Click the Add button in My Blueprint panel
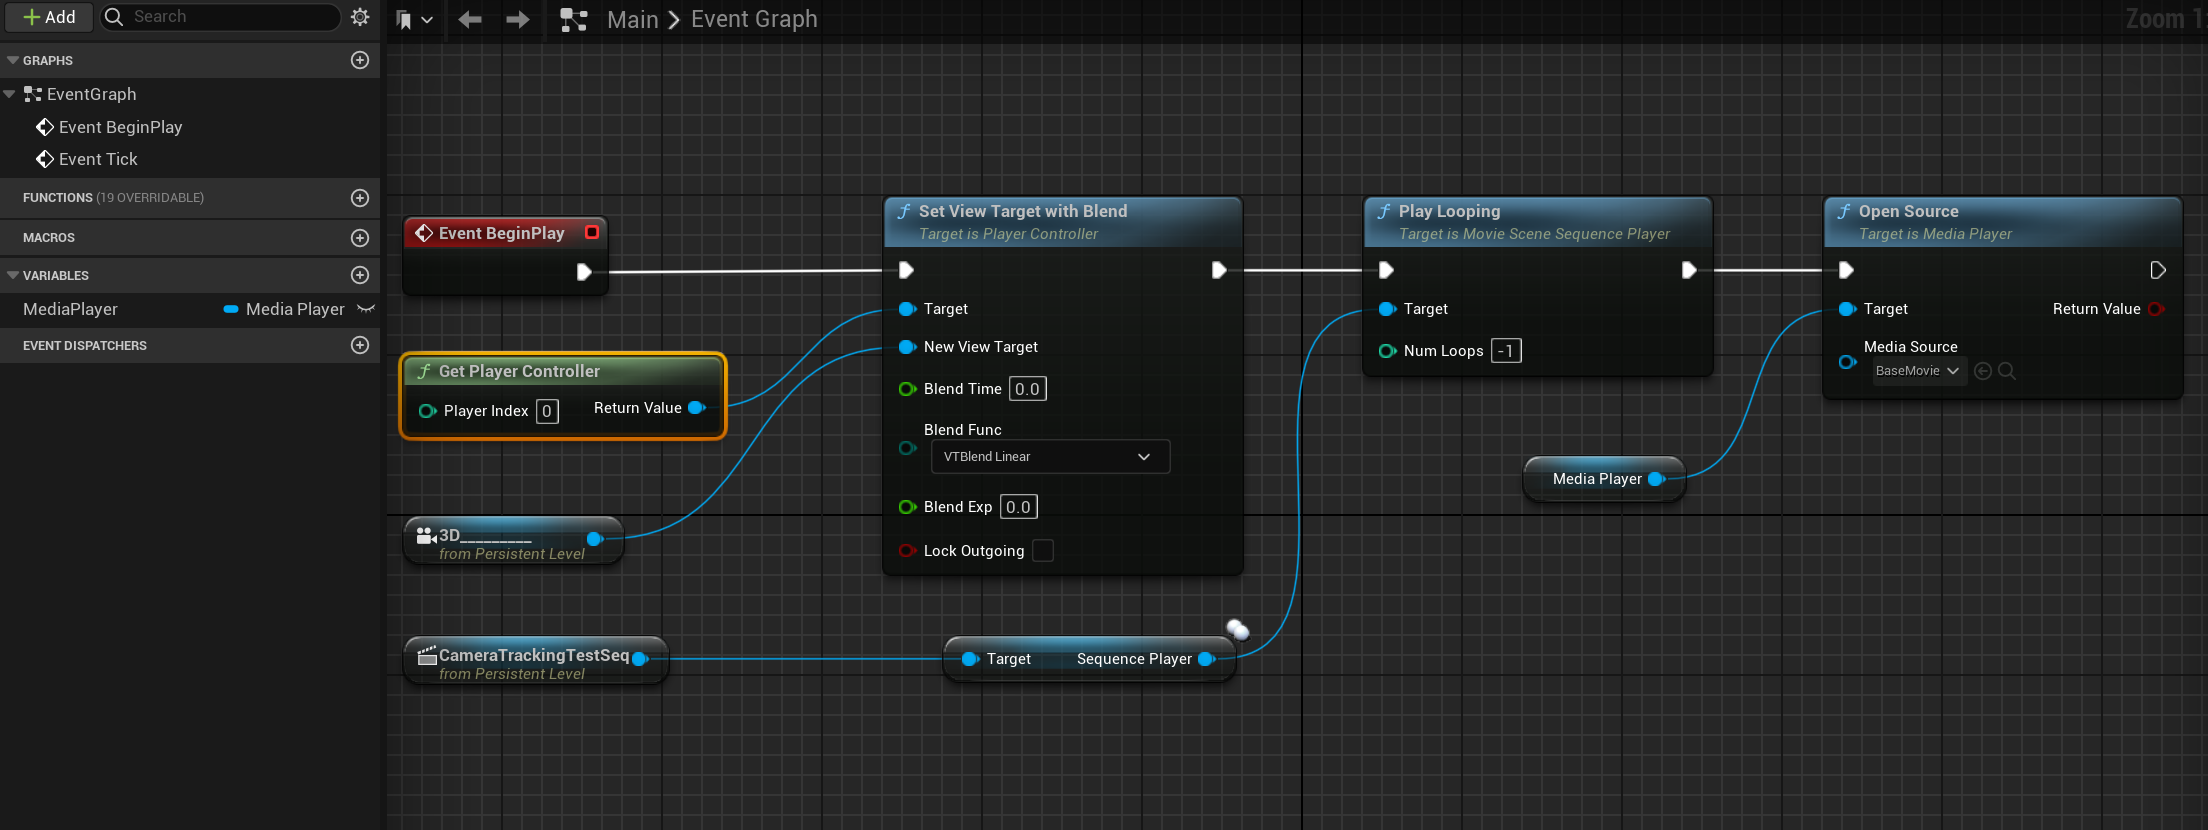Viewport: 2208px width, 830px height. (49, 17)
